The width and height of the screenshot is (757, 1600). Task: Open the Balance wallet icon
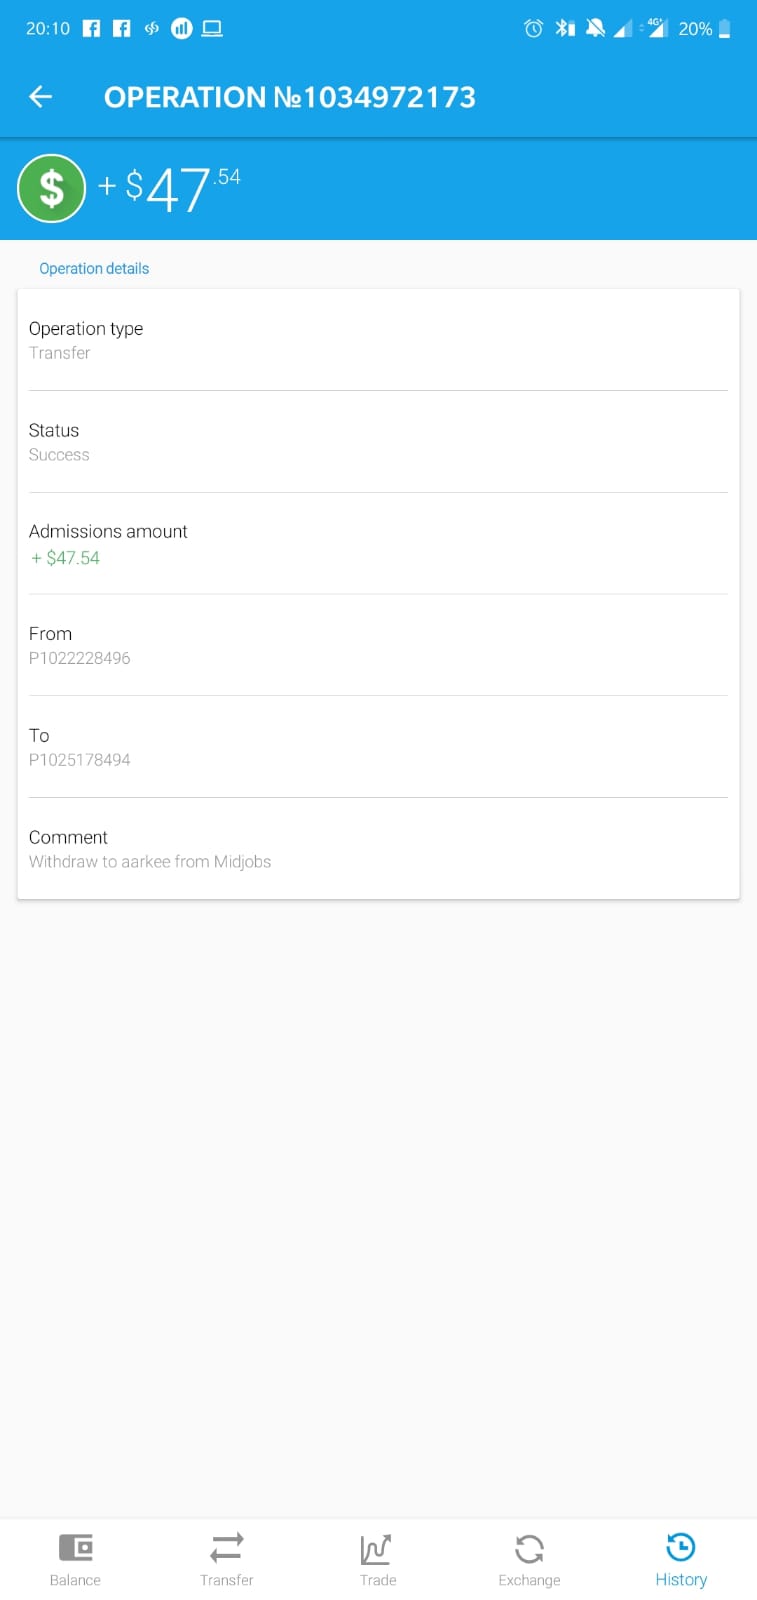pos(75,1548)
